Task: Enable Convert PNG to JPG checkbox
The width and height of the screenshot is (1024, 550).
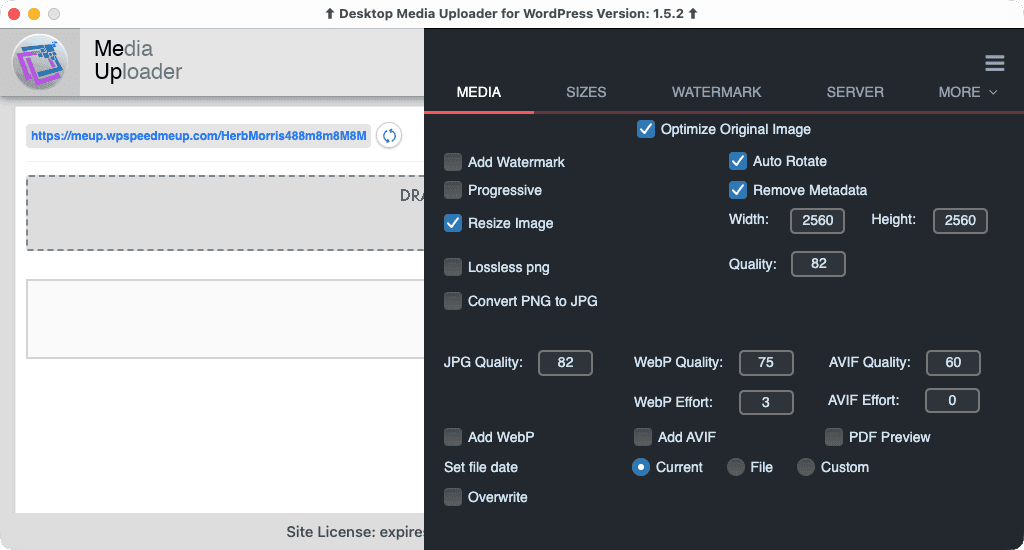Action: (453, 301)
